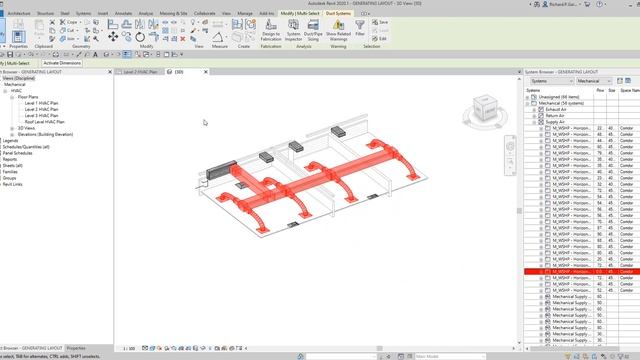The height and width of the screenshot is (360, 640).
Task: Open the user sign-in account menu
Action: coord(562,4)
